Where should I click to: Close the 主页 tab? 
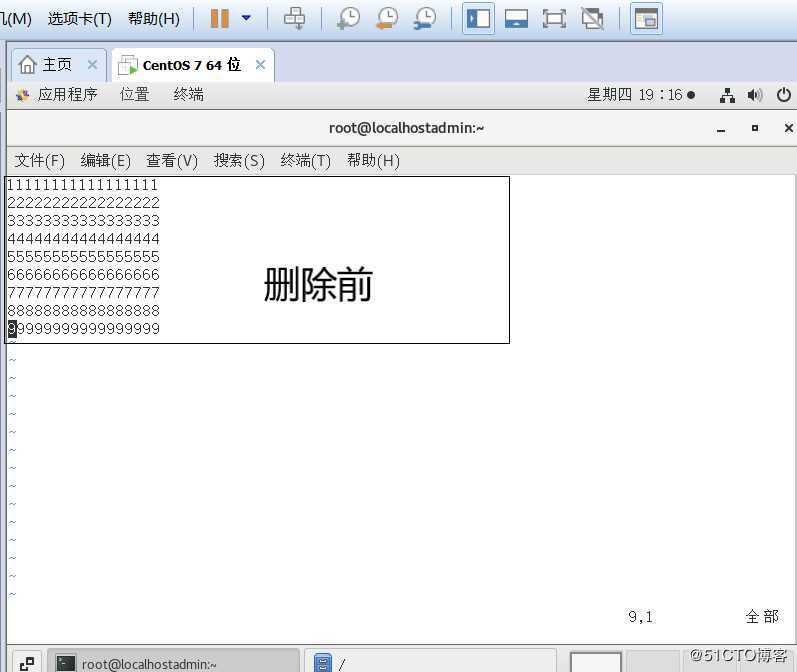point(92,65)
